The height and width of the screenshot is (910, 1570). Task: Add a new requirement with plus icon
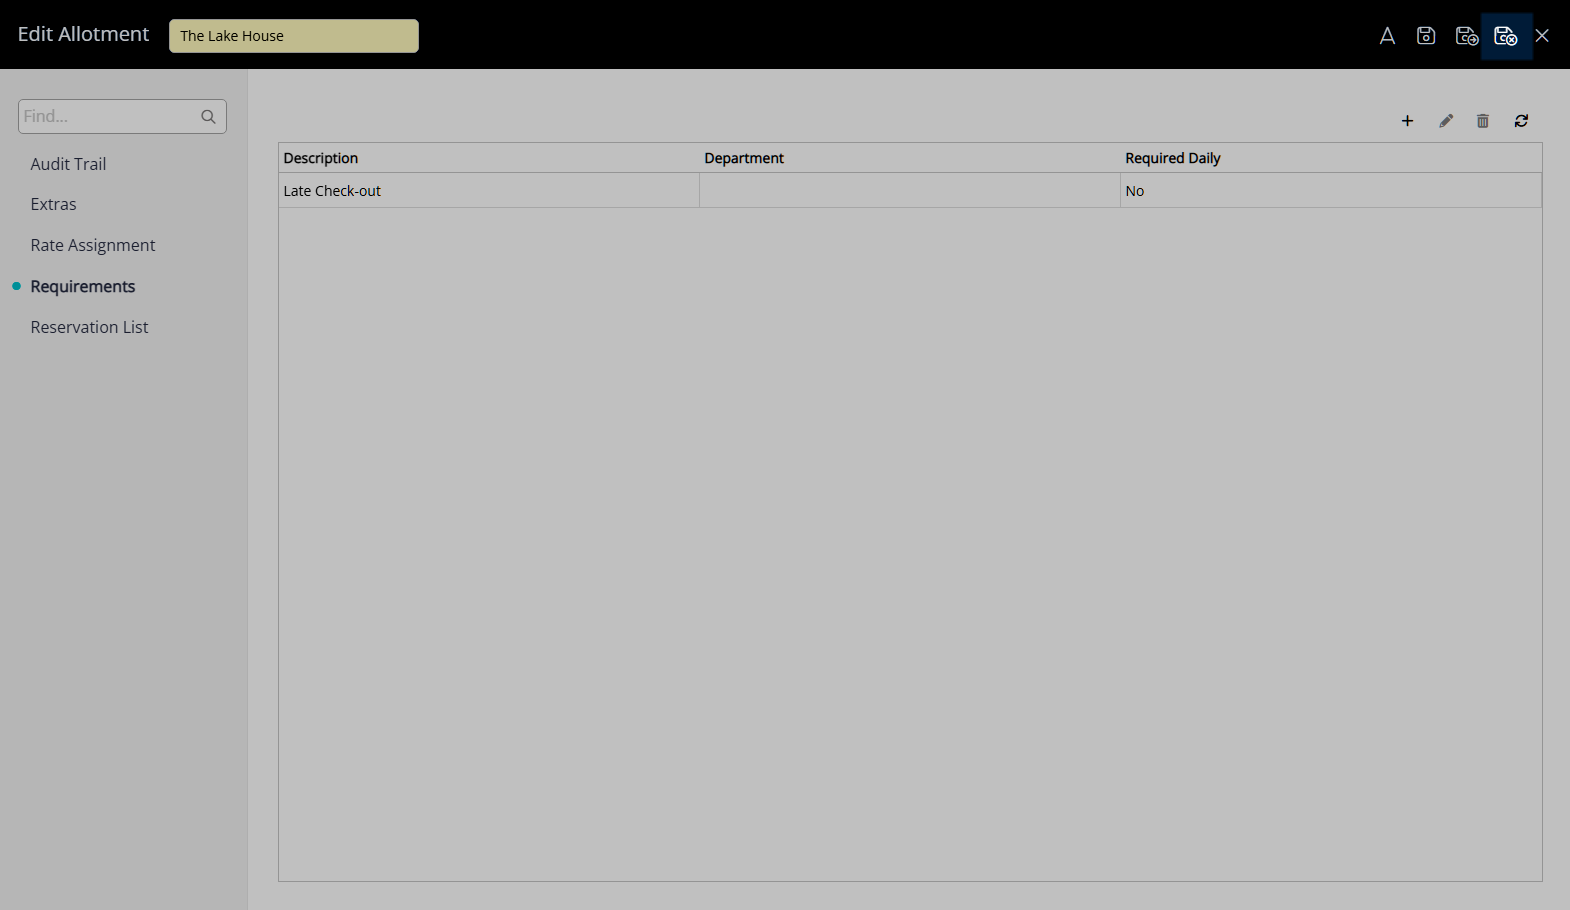click(x=1407, y=121)
